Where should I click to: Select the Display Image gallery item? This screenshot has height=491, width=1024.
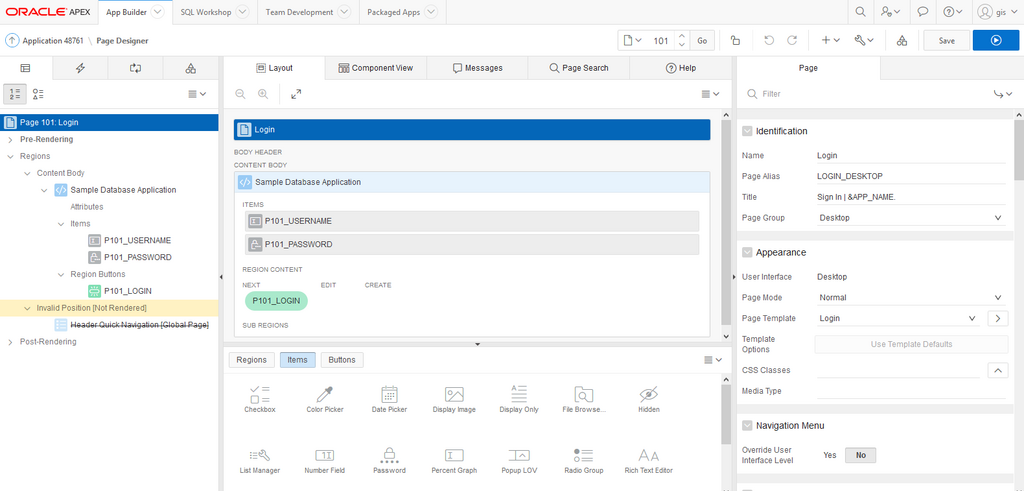tap(454, 399)
